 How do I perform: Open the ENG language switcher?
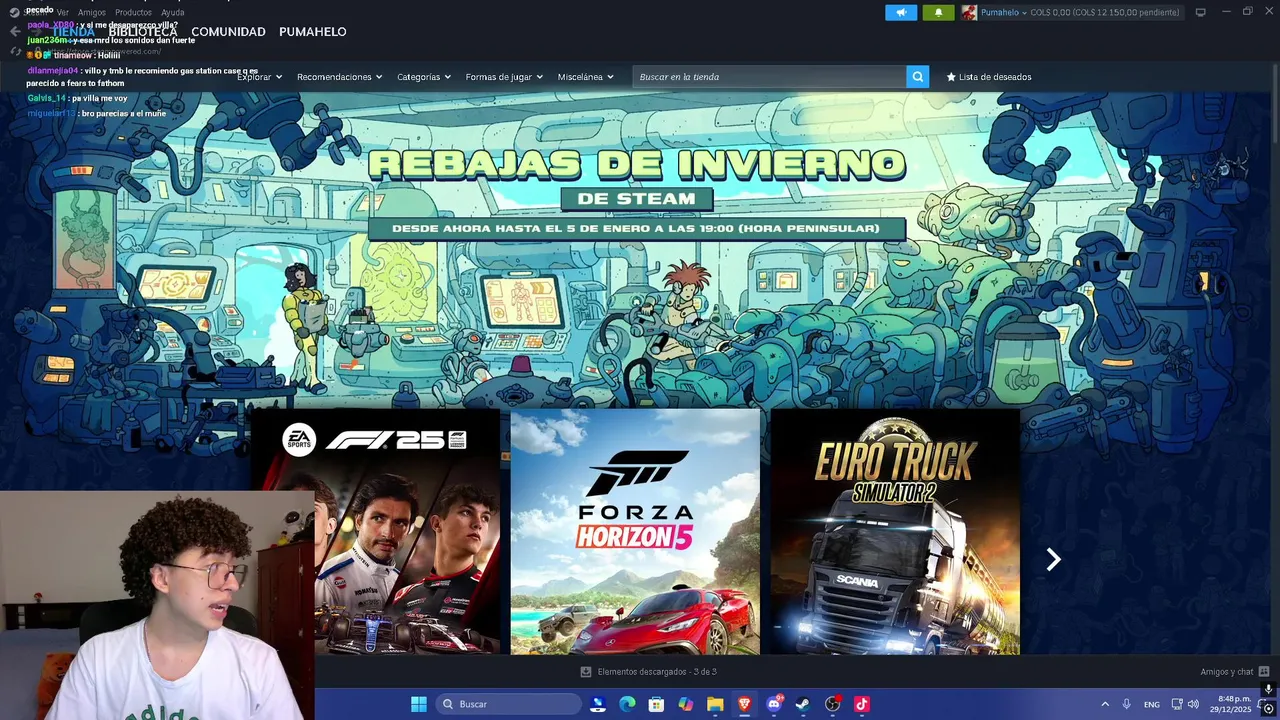click(x=1152, y=704)
